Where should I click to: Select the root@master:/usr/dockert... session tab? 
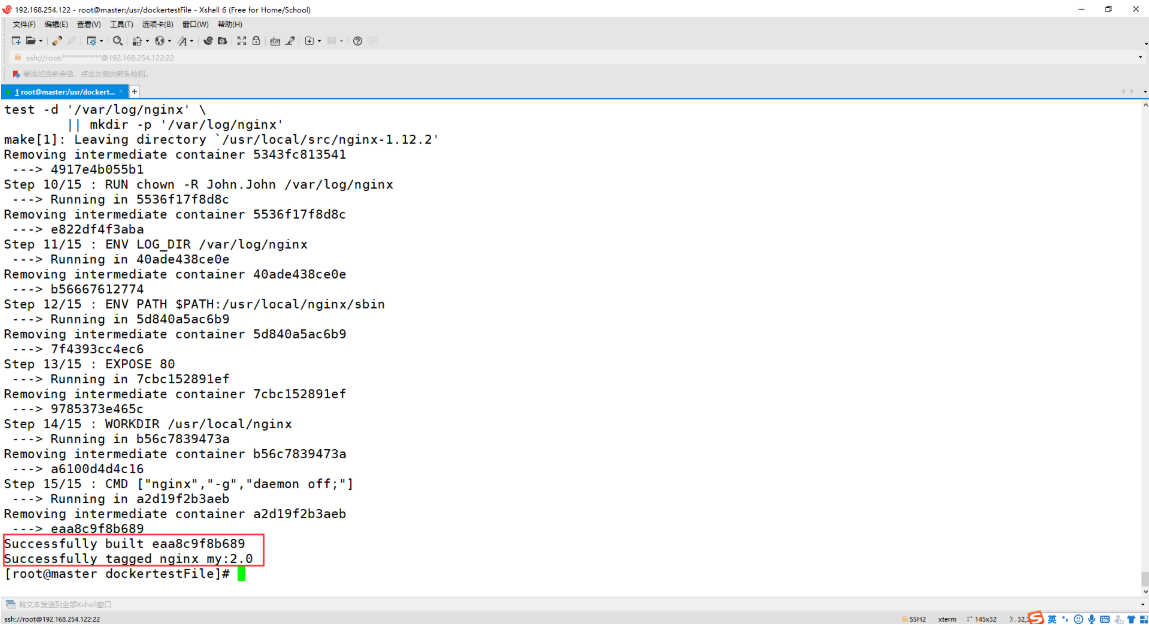(64, 92)
